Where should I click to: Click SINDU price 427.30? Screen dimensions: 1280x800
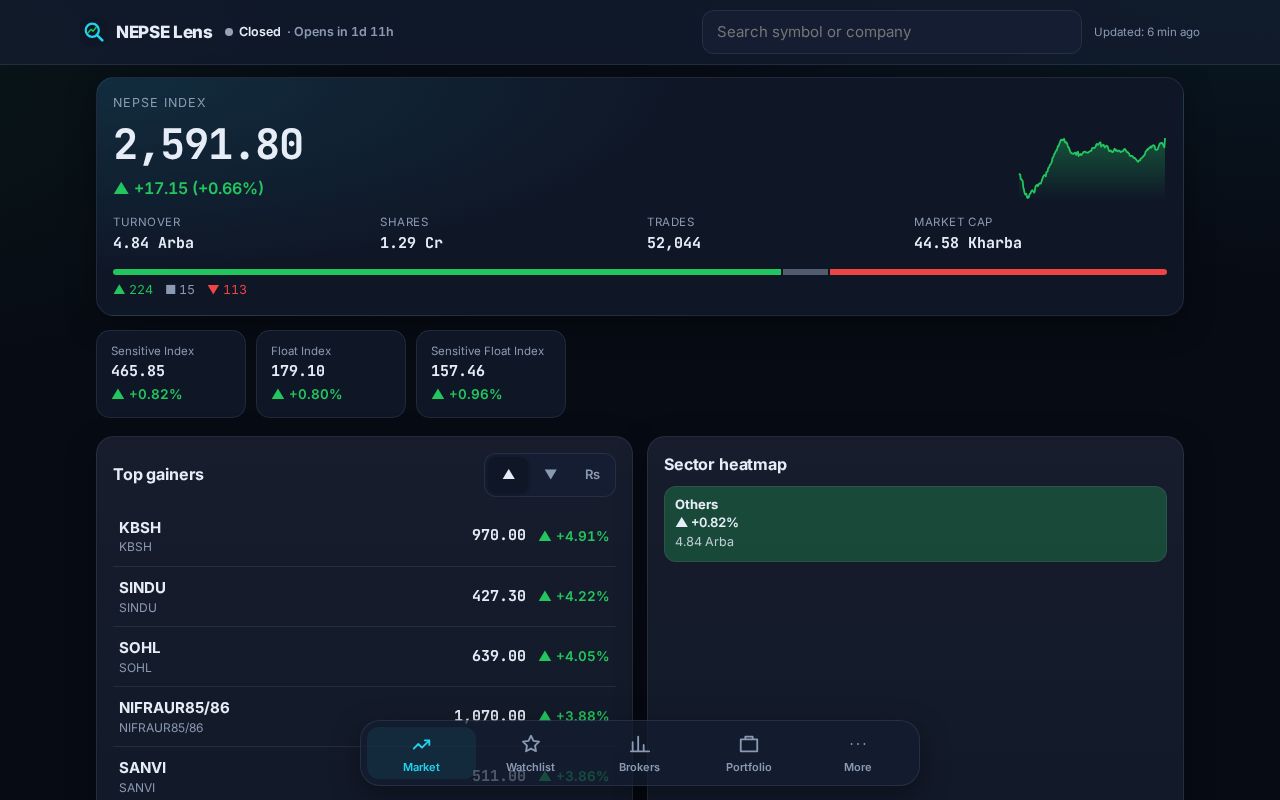(x=499, y=596)
